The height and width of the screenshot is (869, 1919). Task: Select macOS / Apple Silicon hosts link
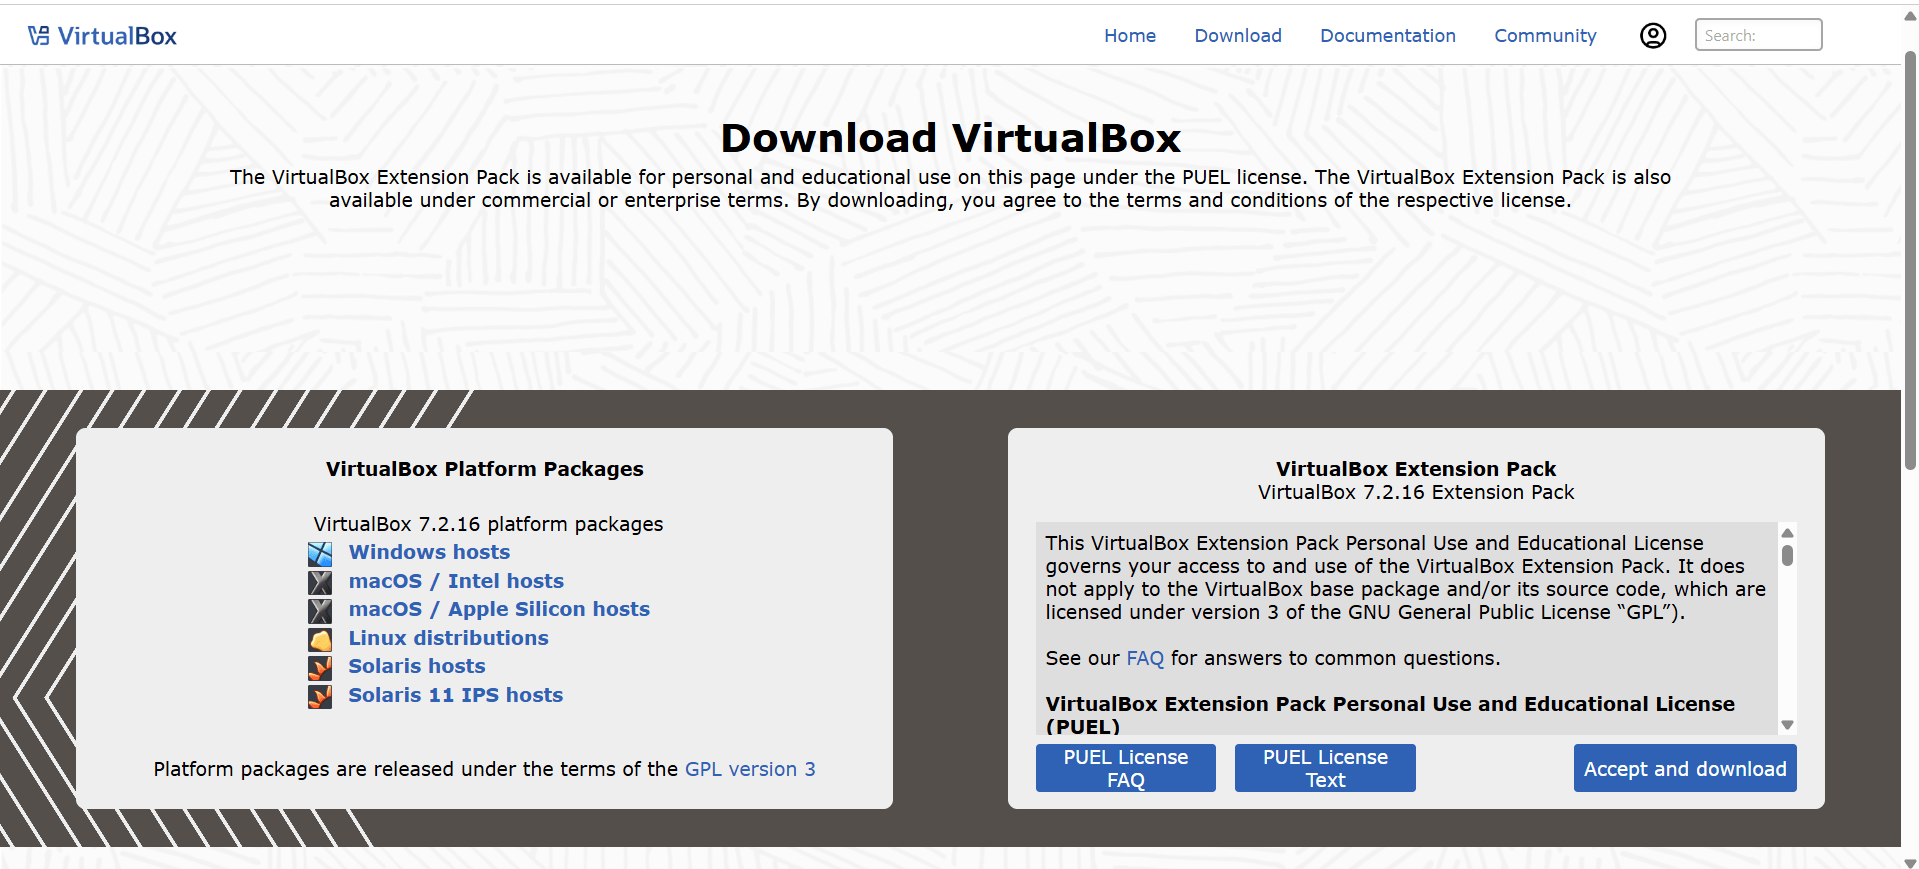click(x=499, y=609)
